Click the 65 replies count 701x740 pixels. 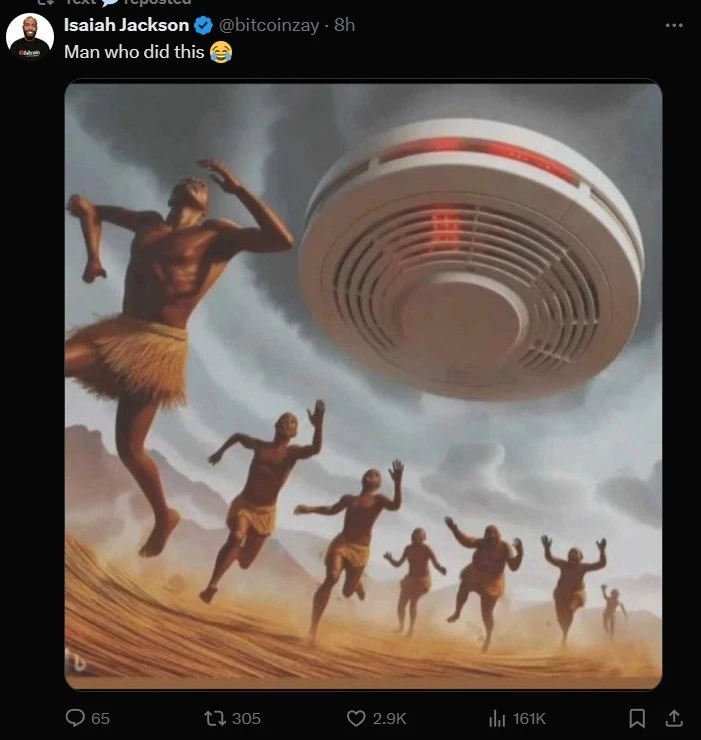click(x=100, y=719)
